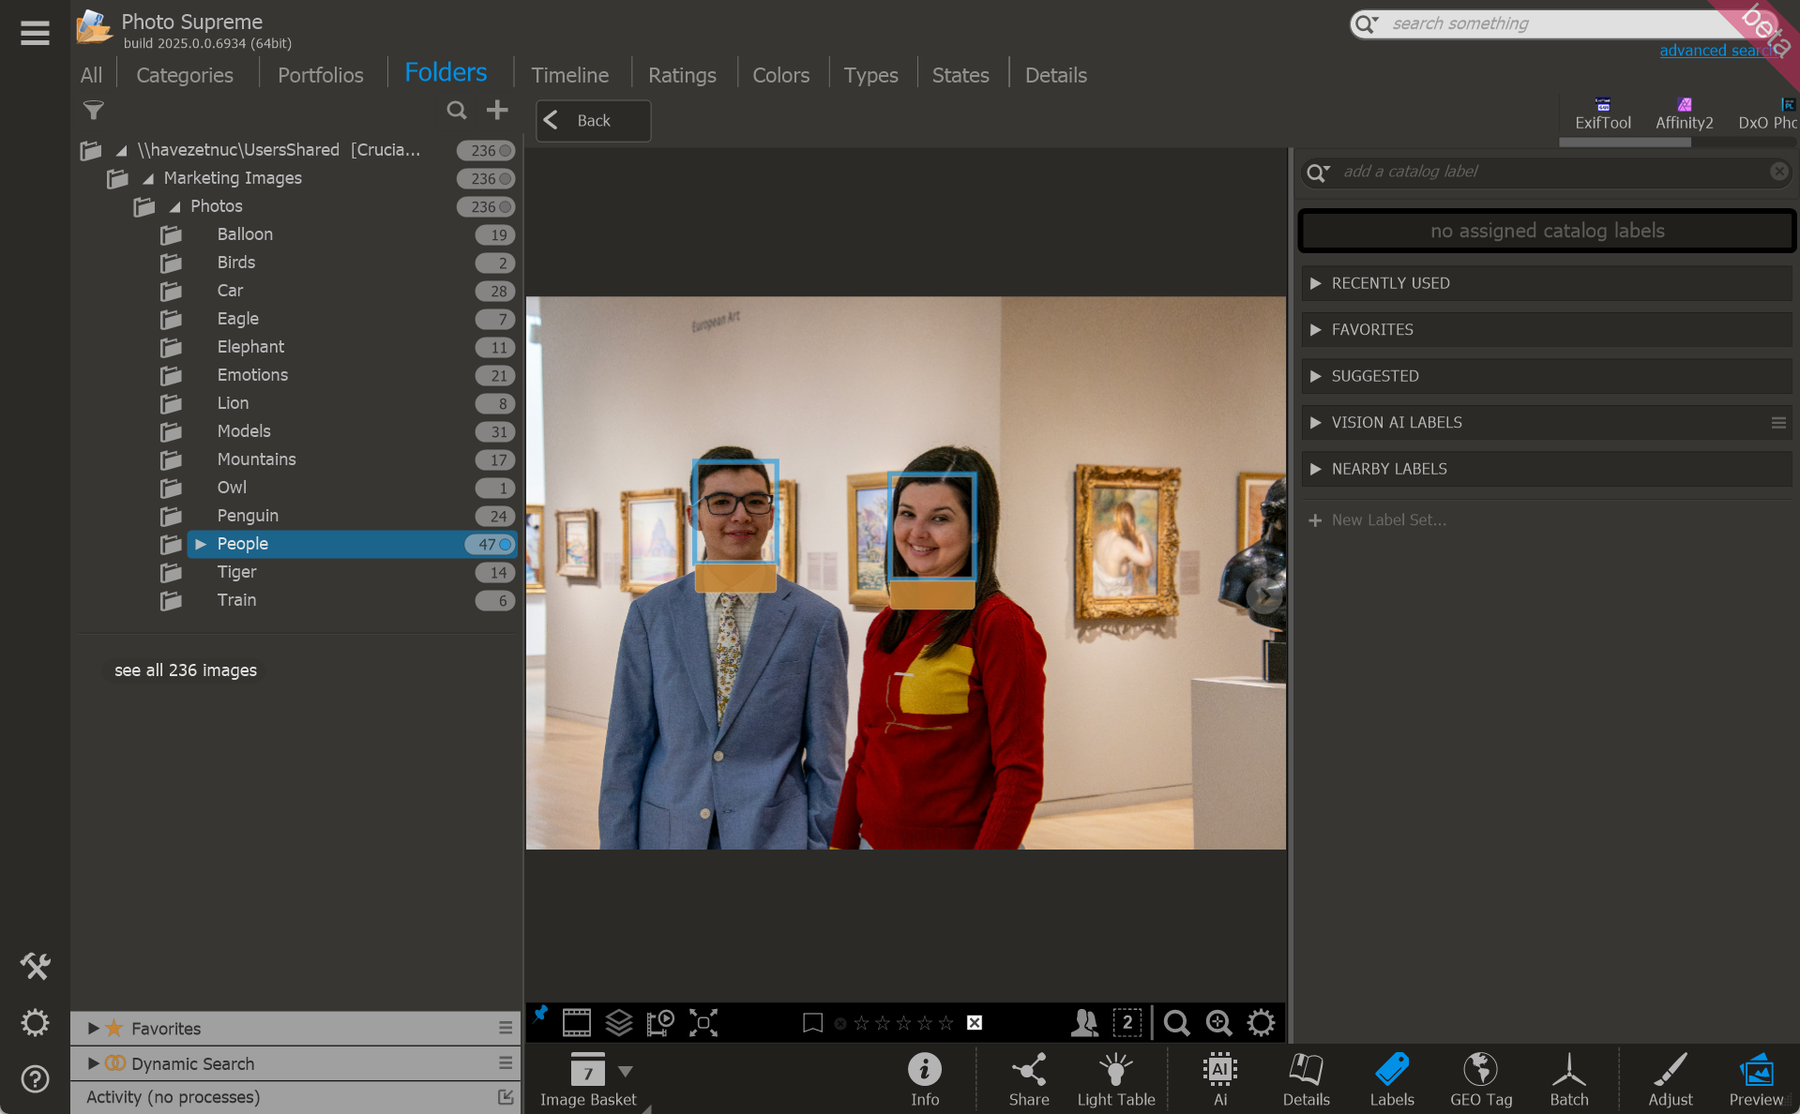The width and height of the screenshot is (1800, 1114).
Task: Open the Light Table tool
Action: point(1116,1079)
